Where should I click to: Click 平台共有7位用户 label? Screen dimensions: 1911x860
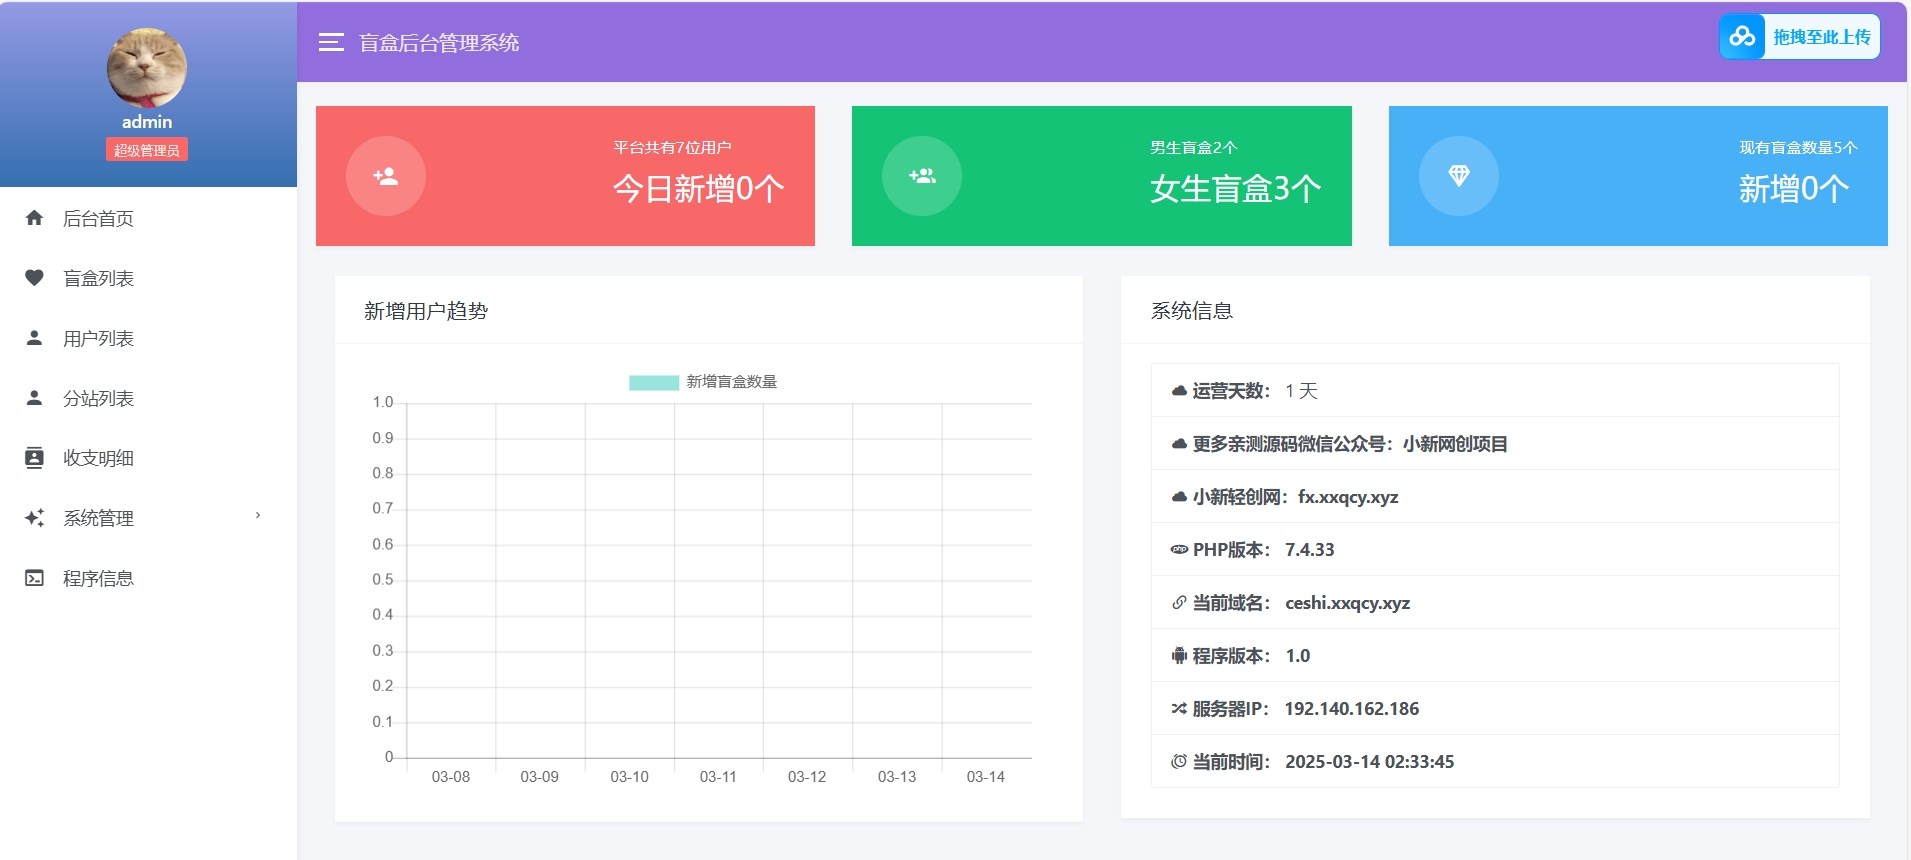click(x=672, y=147)
